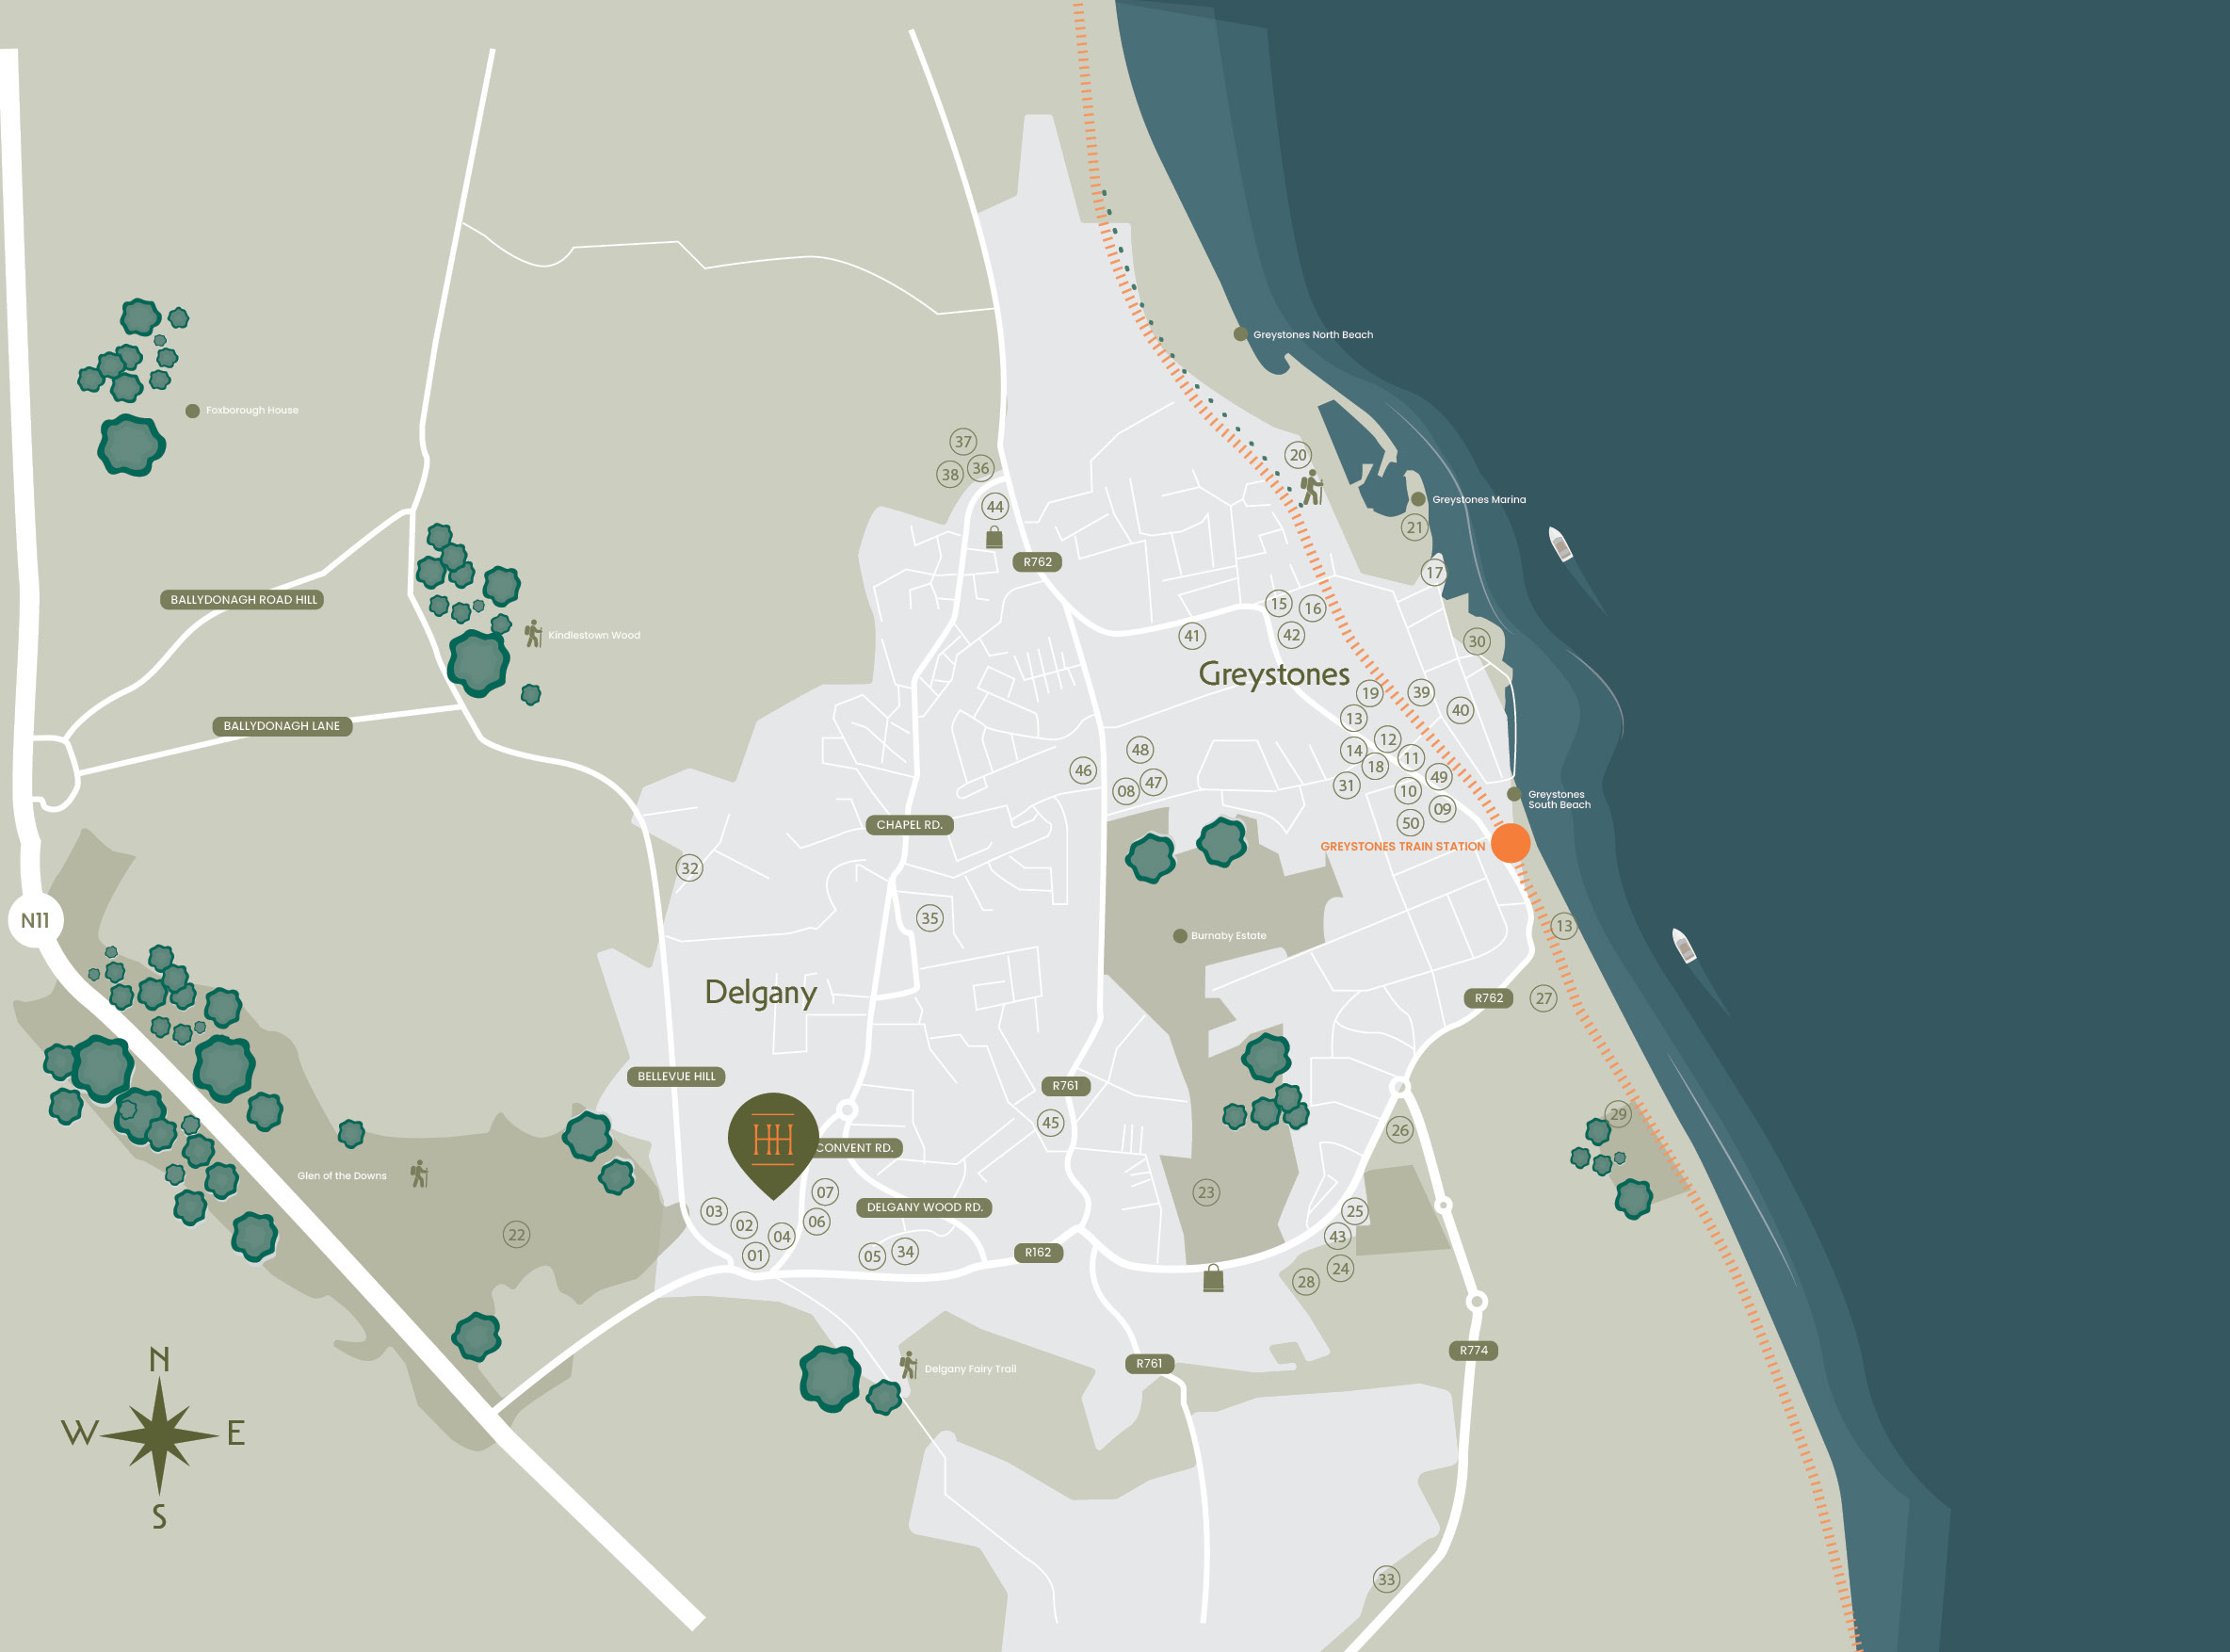Click the Chapel Rd. road label
2230x1652 pixels.
point(909,825)
